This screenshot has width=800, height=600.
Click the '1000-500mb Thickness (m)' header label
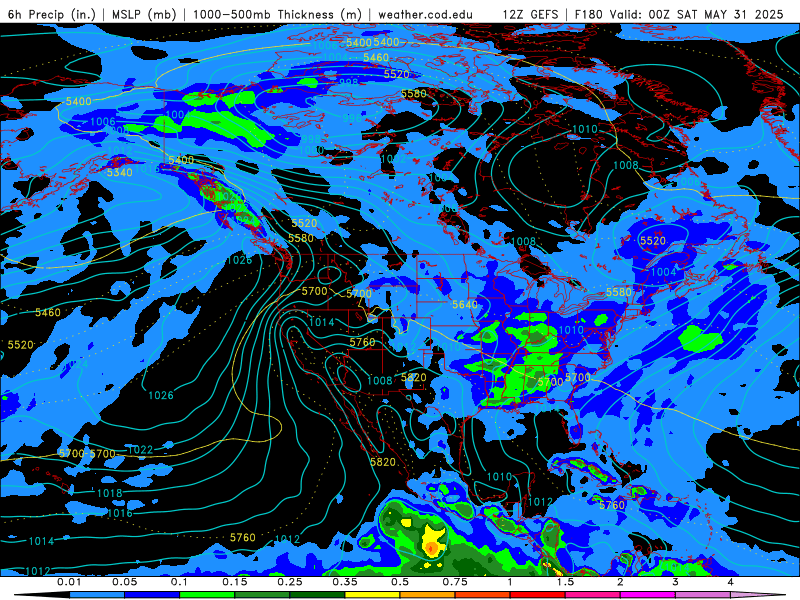tap(277, 14)
